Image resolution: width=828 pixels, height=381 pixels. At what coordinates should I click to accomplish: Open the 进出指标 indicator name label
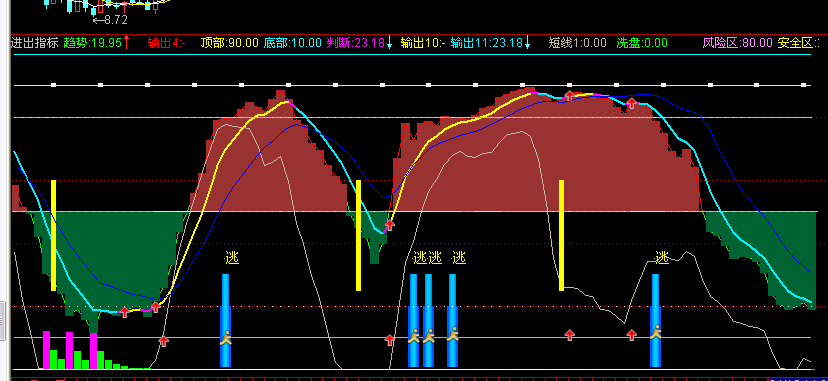coord(34,43)
